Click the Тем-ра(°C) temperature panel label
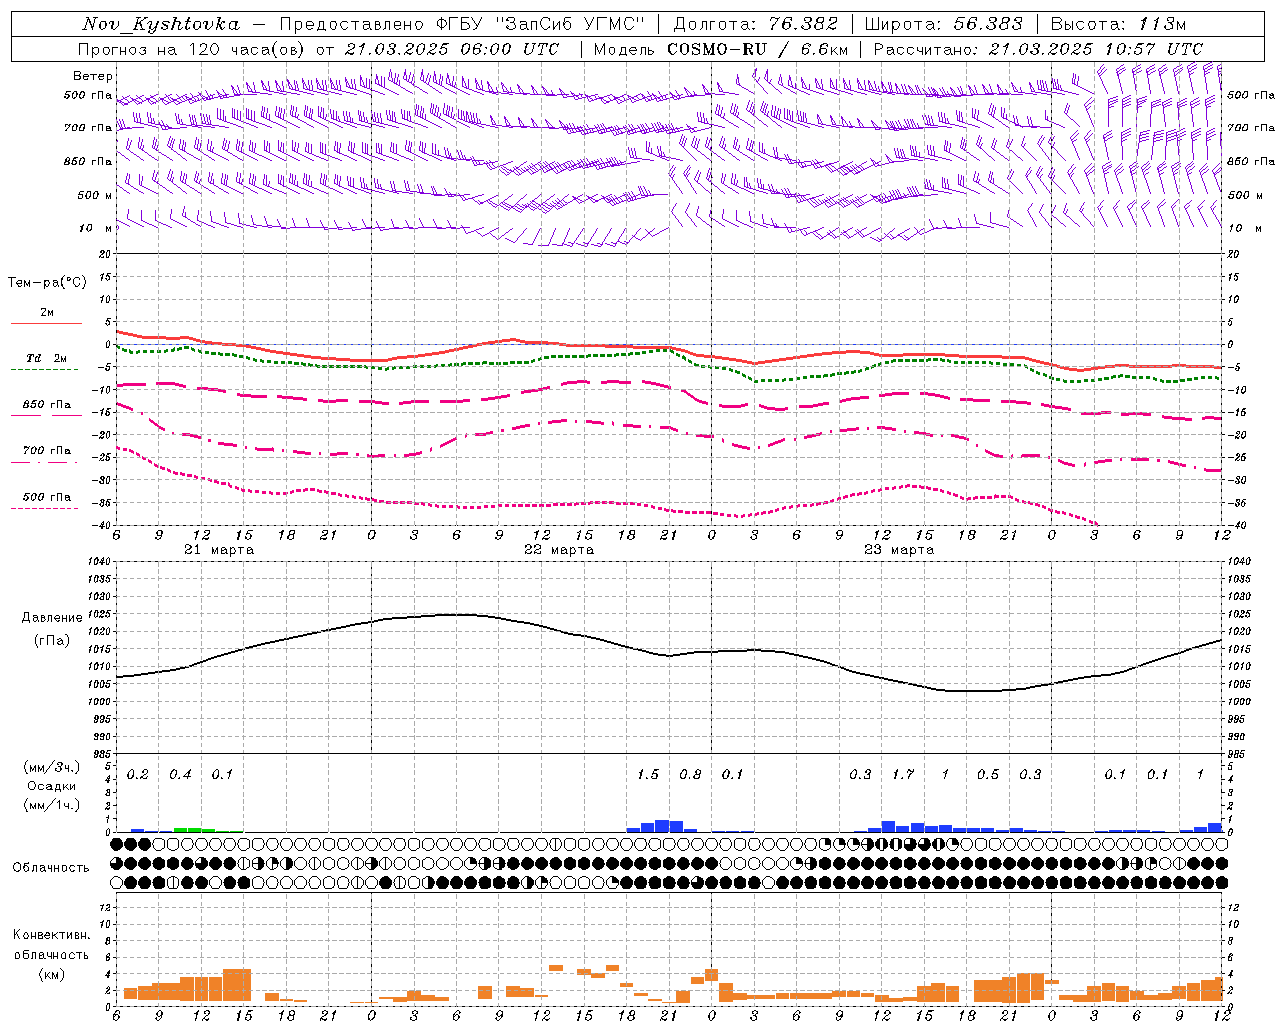This screenshot has width=1280, height=1024. point(47,283)
